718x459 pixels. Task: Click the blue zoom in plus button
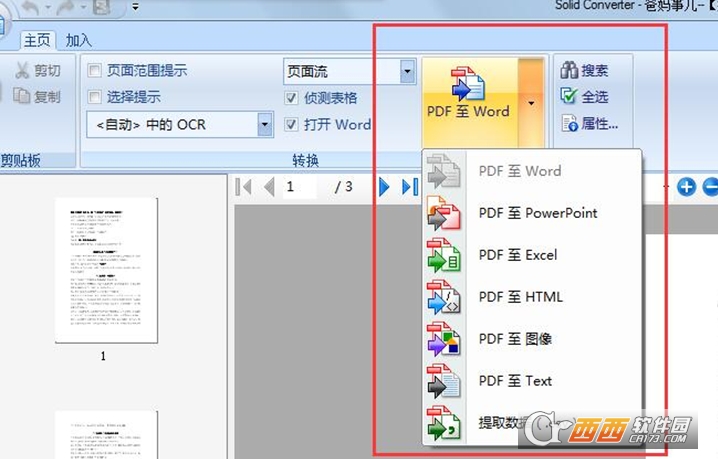coord(686,187)
